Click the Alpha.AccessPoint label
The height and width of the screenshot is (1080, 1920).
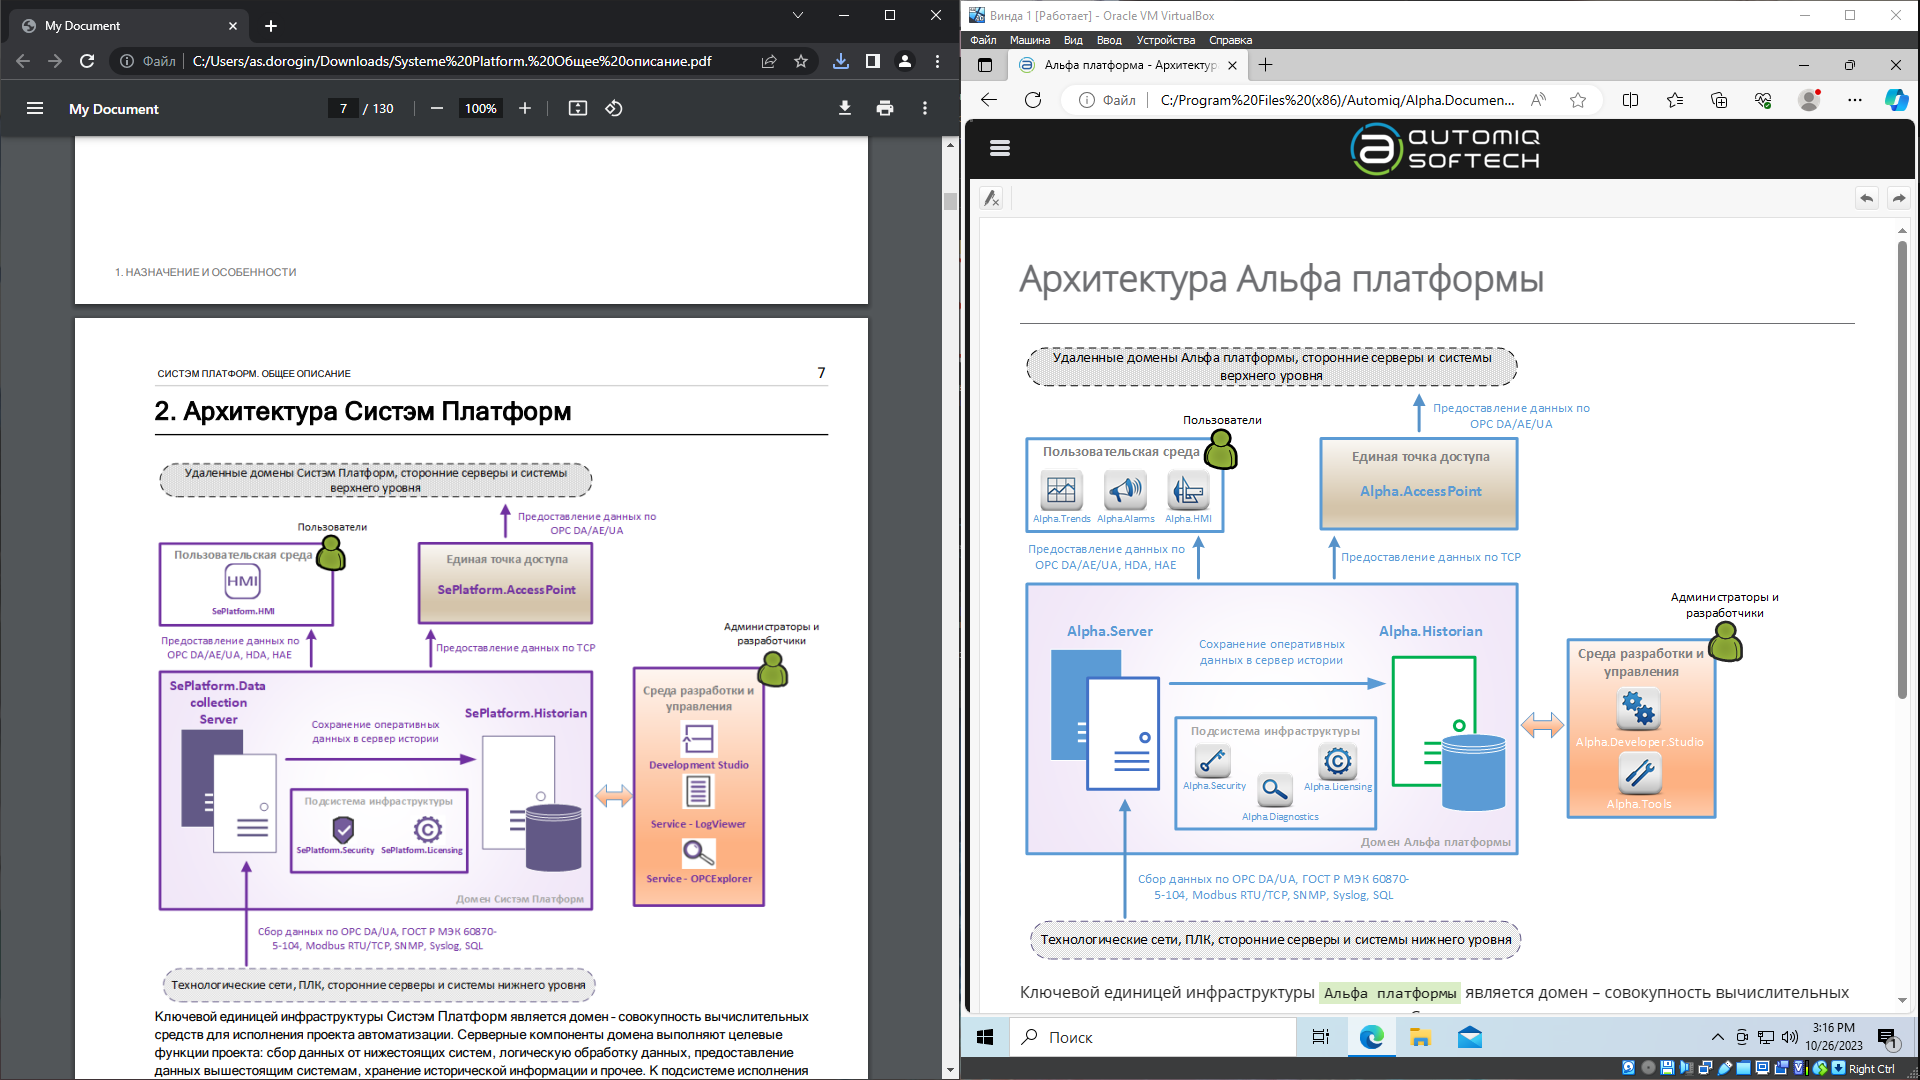(1420, 491)
